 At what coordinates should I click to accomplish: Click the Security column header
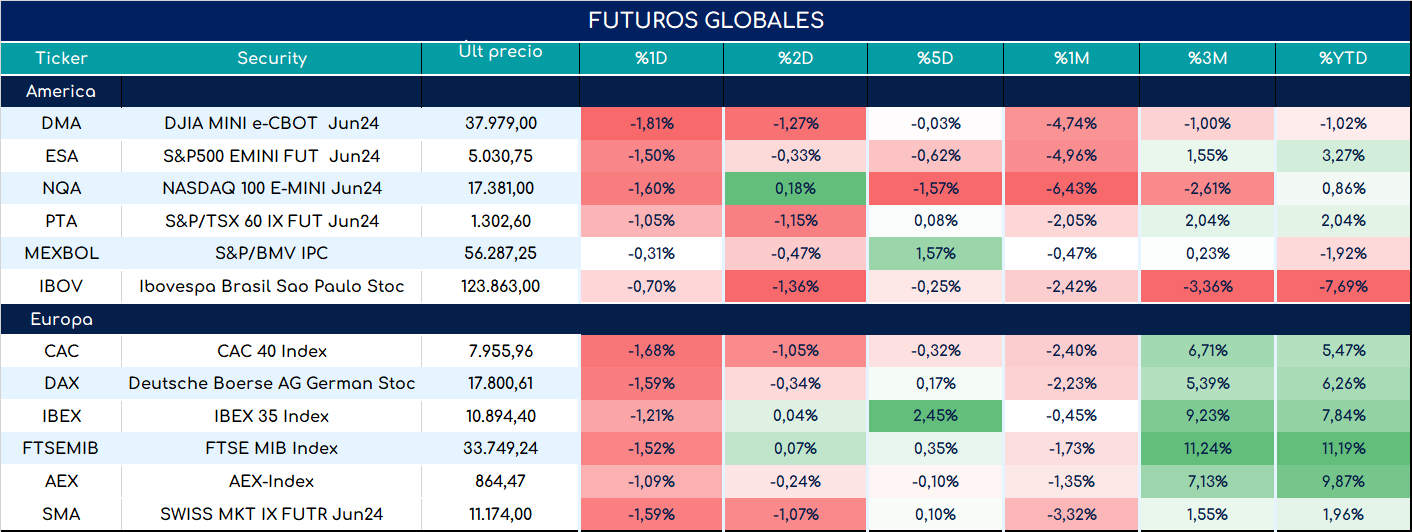coord(271,58)
